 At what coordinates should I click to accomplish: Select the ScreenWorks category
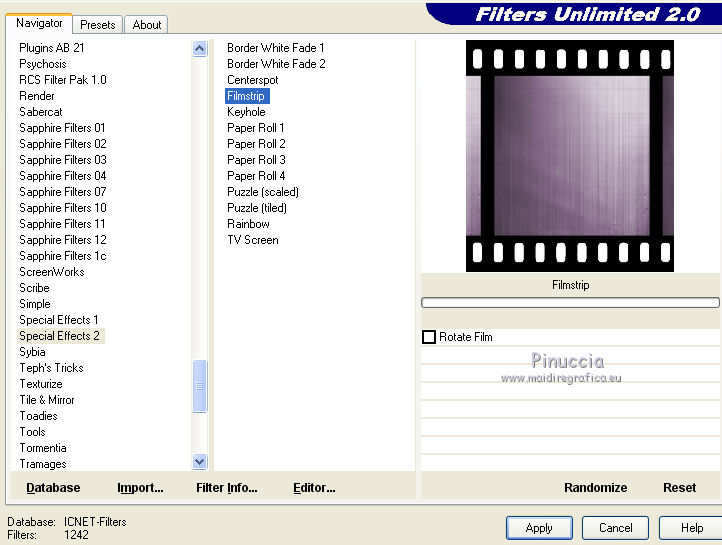click(x=52, y=272)
